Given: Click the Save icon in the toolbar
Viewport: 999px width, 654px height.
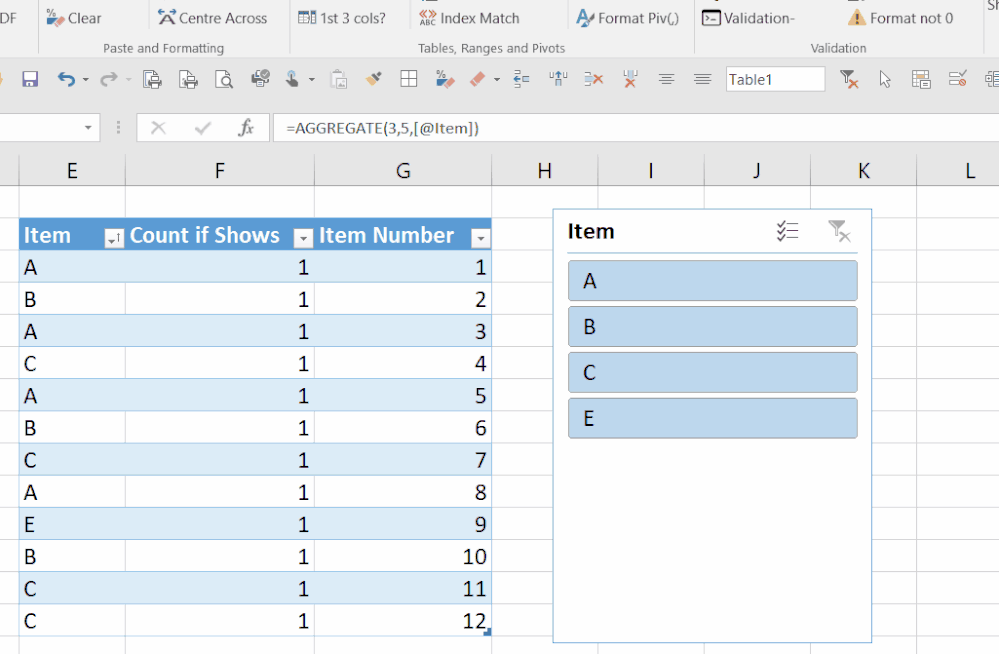Looking at the screenshot, I should 30,79.
